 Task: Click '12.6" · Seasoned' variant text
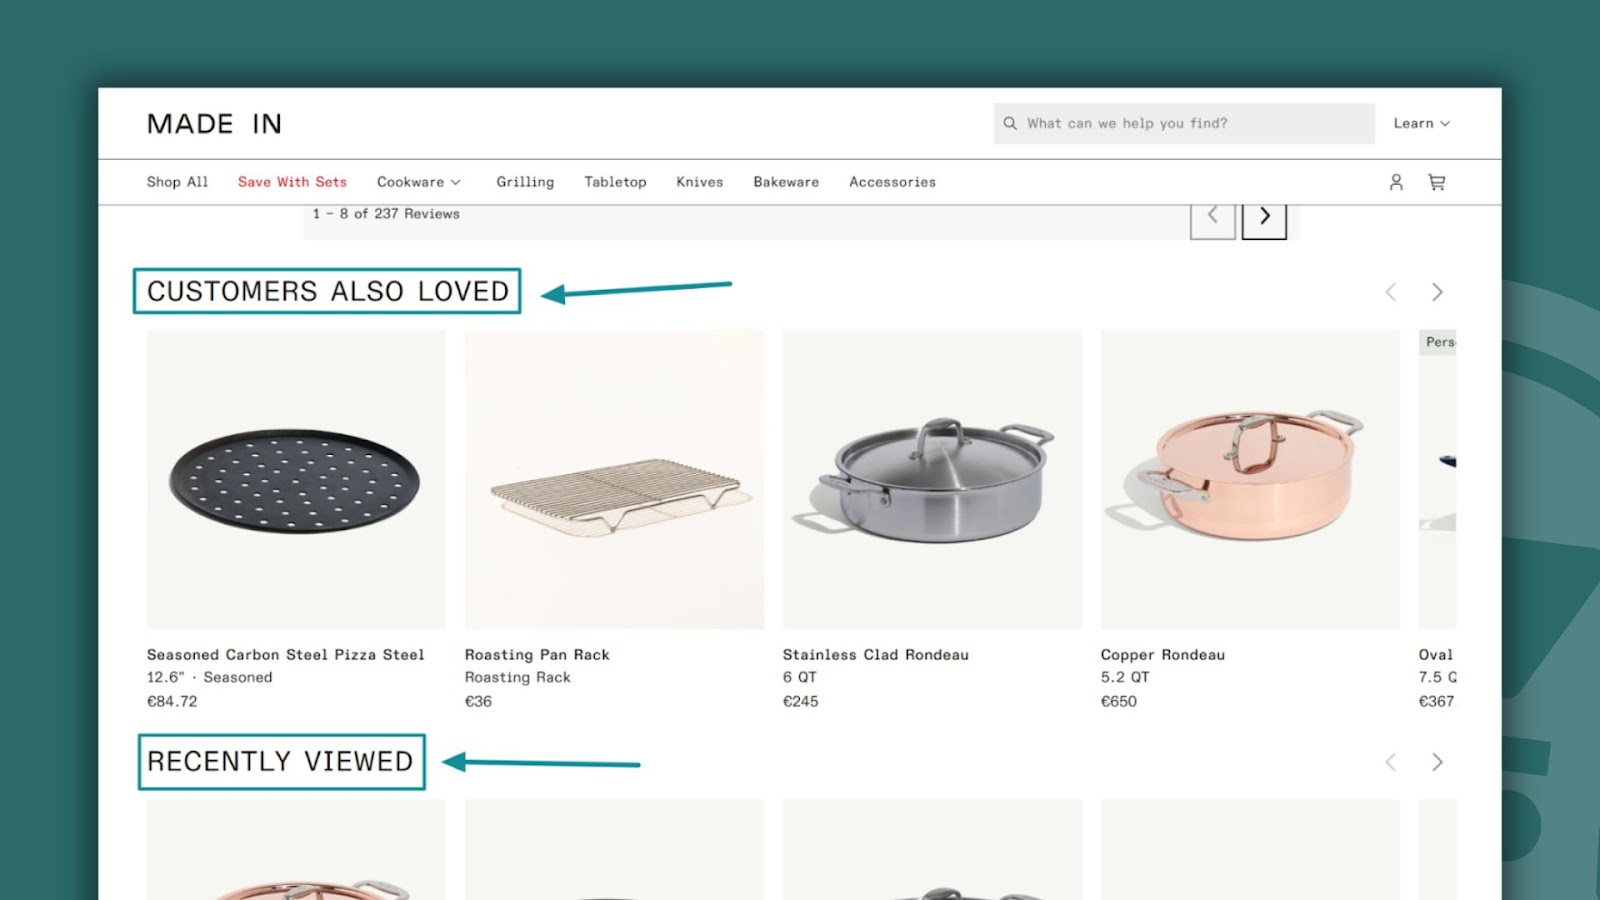[209, 678]
